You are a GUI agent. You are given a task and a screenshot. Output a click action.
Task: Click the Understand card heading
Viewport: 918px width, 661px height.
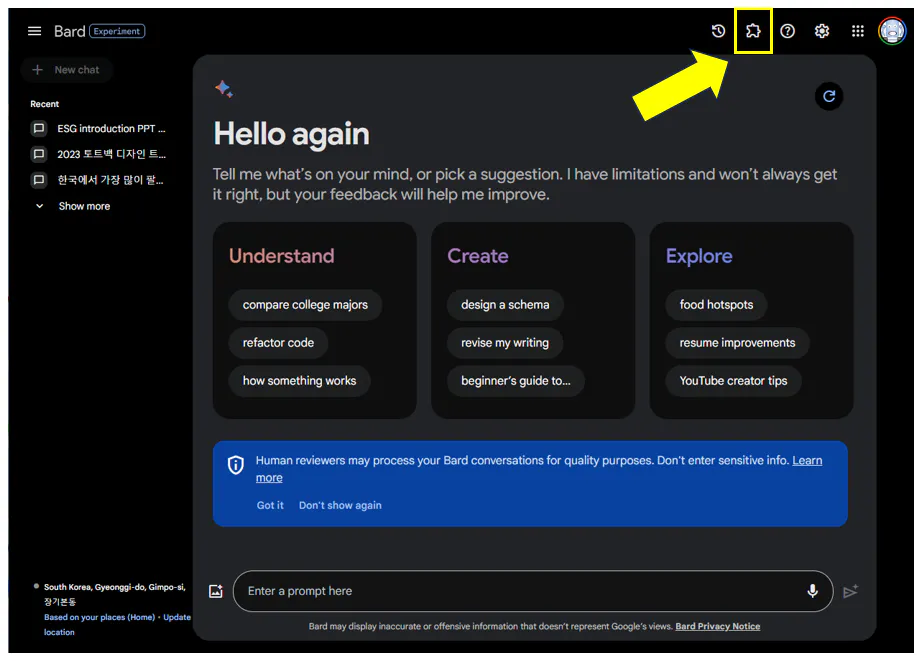tap(282, 256)
